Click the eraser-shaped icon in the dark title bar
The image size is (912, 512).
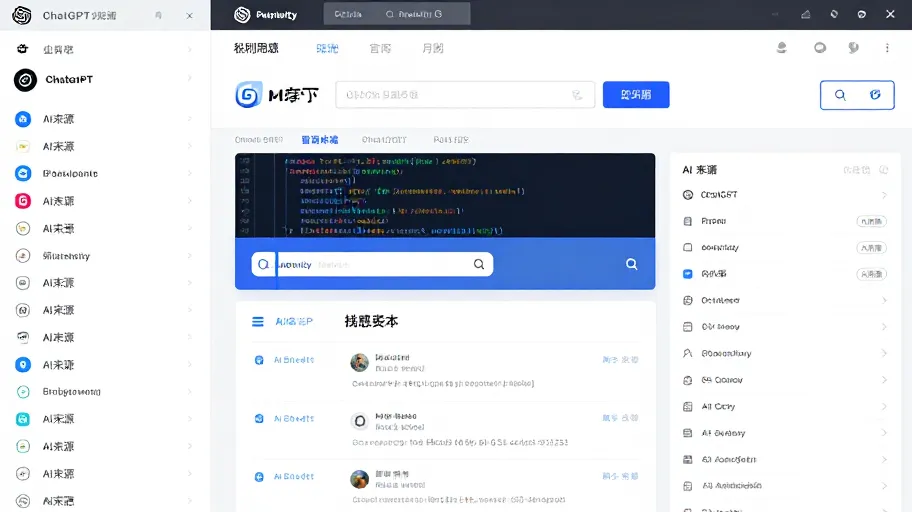tap(806, 14)
